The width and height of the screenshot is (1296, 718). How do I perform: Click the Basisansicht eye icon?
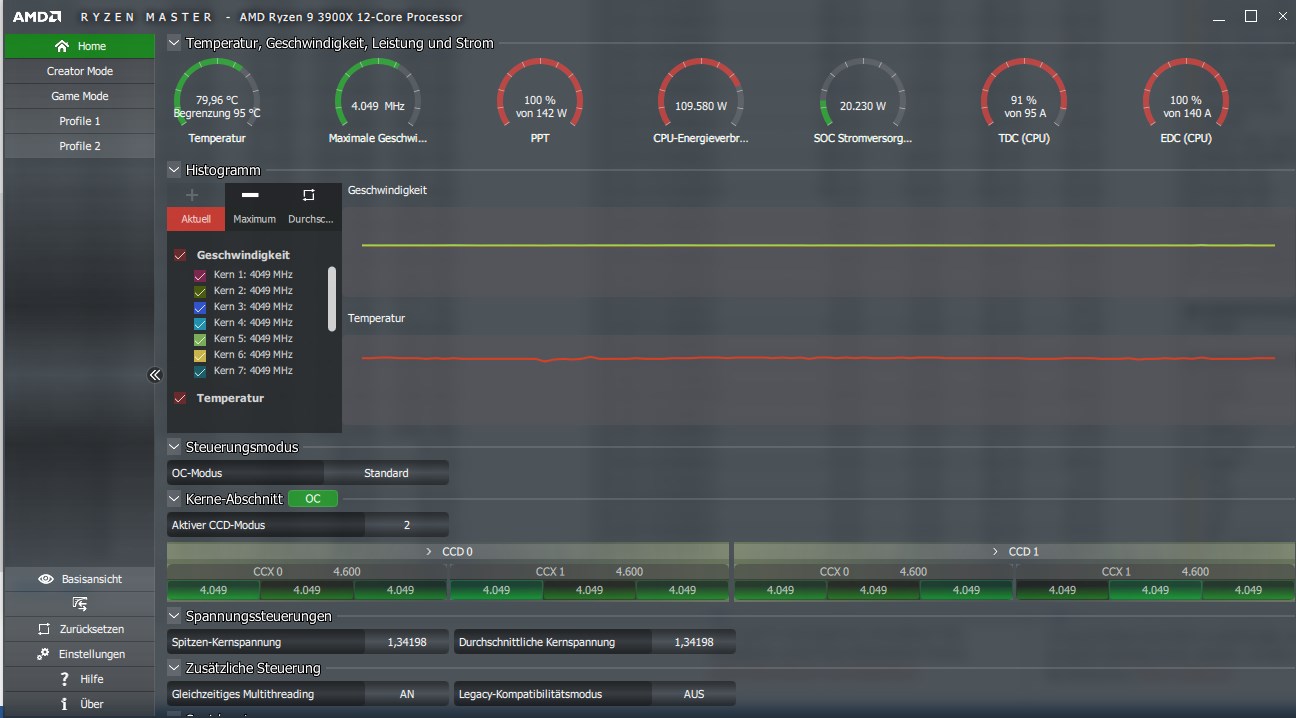(46, 579)
